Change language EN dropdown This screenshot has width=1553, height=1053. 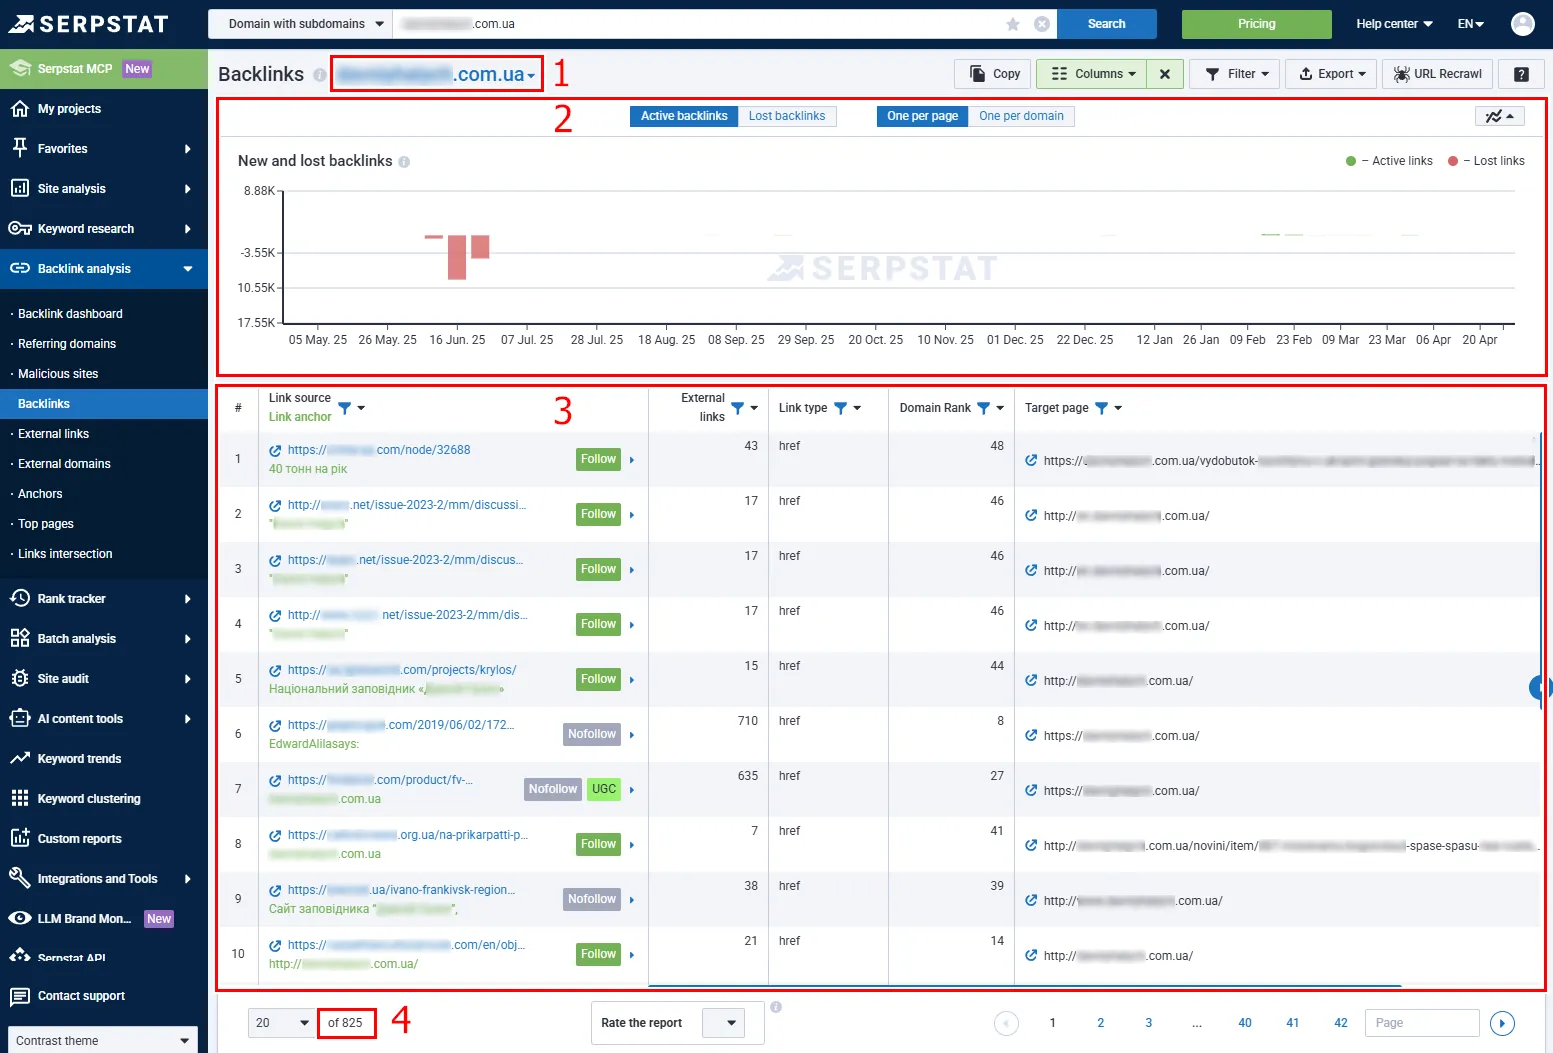tap(1471, 24)
